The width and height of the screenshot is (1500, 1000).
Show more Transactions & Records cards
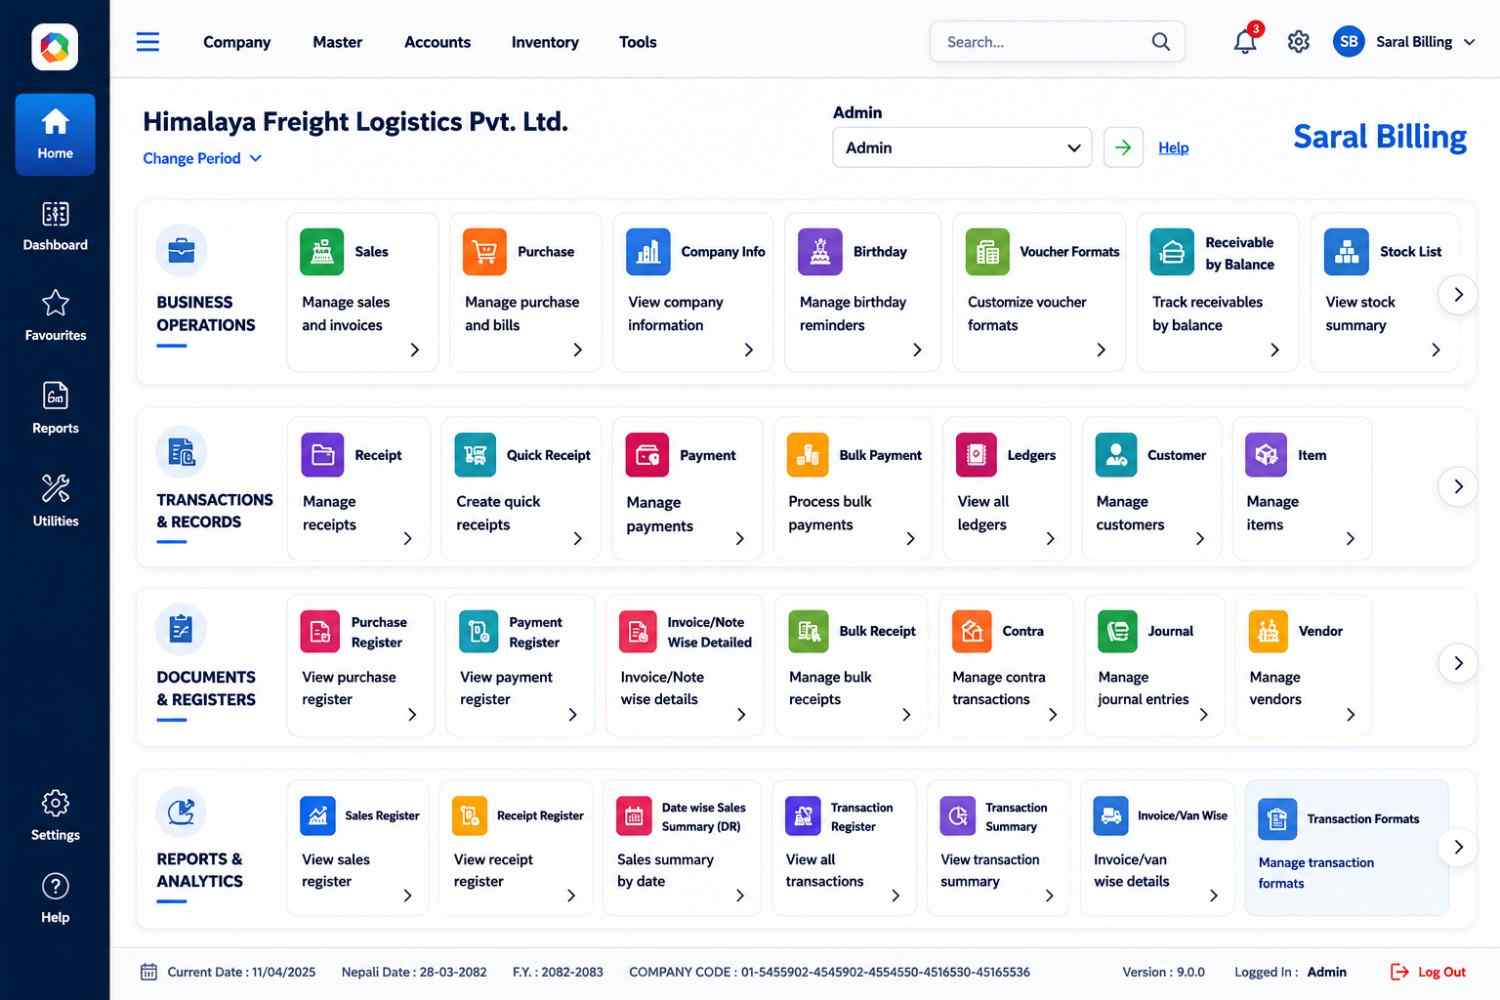[x=1458, y=486]
